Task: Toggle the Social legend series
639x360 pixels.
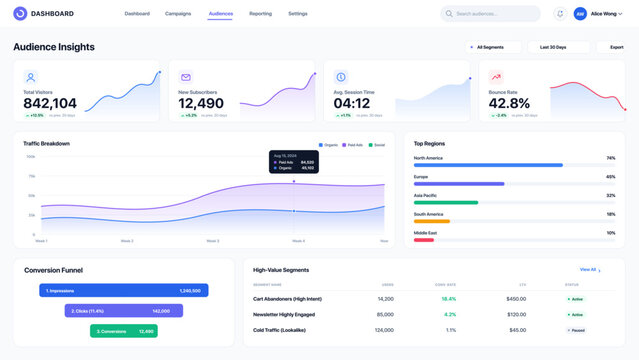Action: [x=377, y=145]
